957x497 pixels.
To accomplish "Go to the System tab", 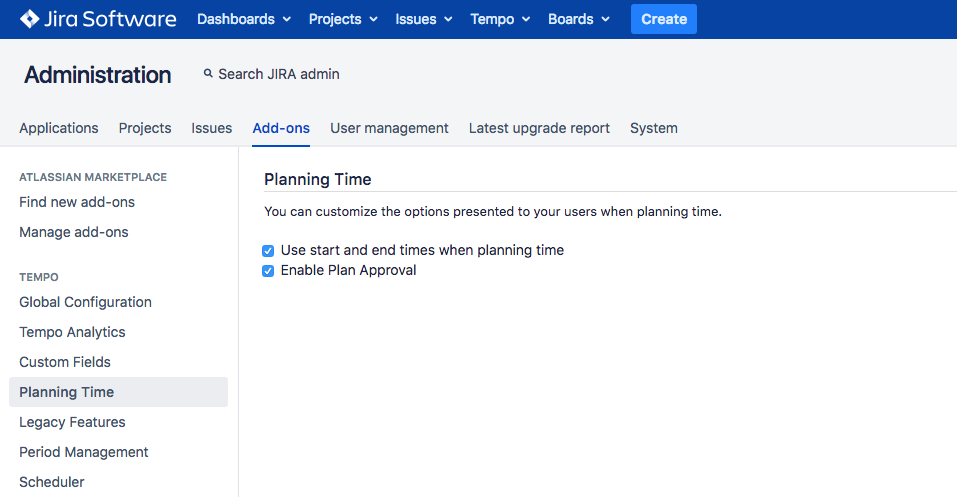I will tap(654, 128).
